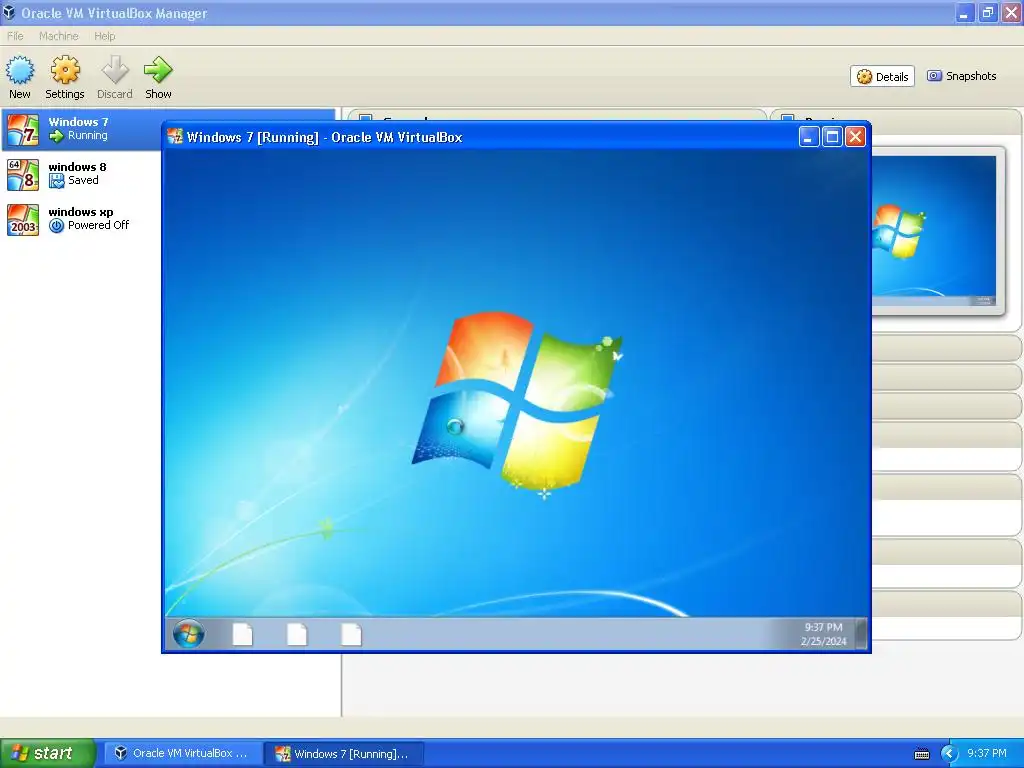Minimize the VirtualBox Manager window
The image size is (1024, 768).
coord(964,12)
